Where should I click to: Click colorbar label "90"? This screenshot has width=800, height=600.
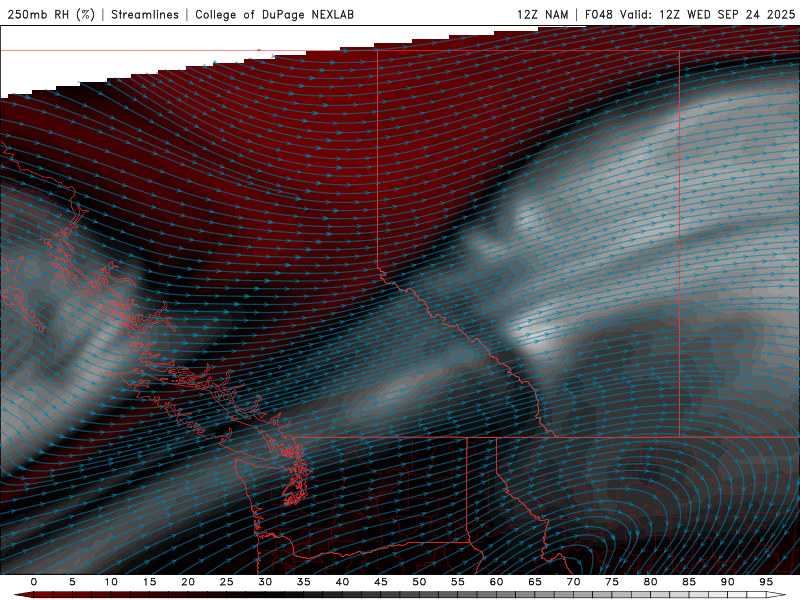pos(727,582)
